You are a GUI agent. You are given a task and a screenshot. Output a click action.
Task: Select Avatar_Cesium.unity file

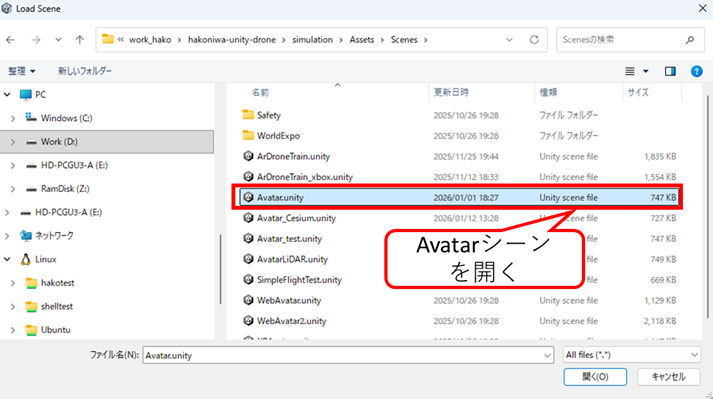(x=296, y=218)
